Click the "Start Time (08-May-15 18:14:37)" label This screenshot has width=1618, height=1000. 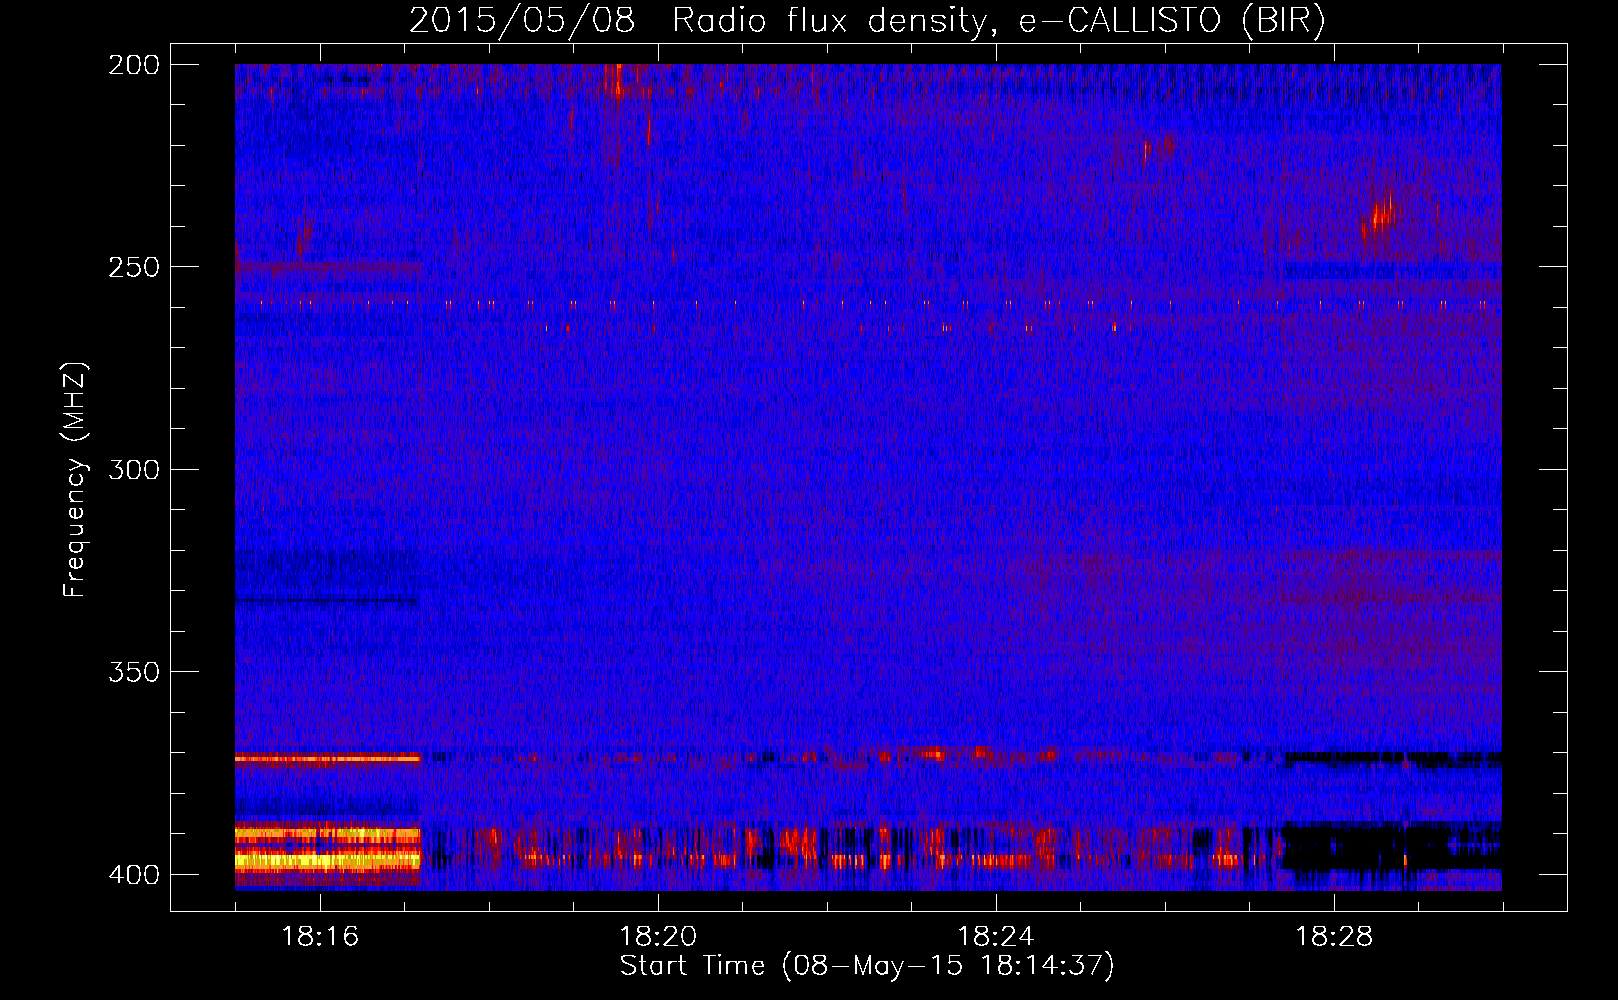[x=867, y=965]
